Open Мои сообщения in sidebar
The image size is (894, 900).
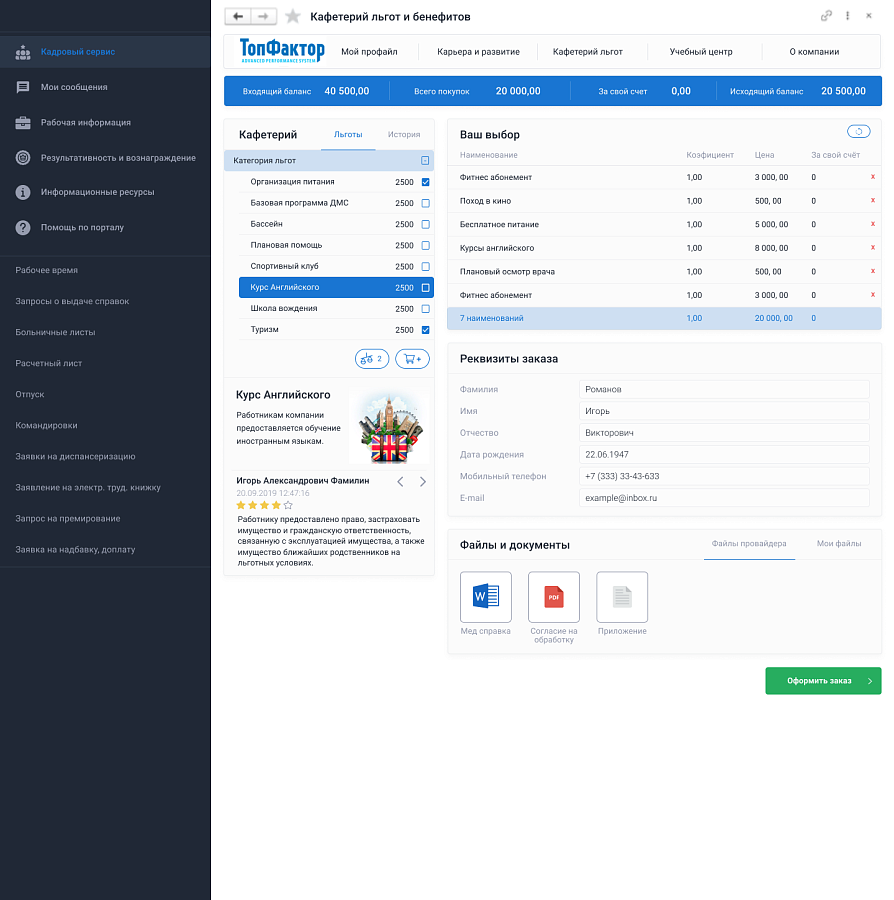click(105, 87)
